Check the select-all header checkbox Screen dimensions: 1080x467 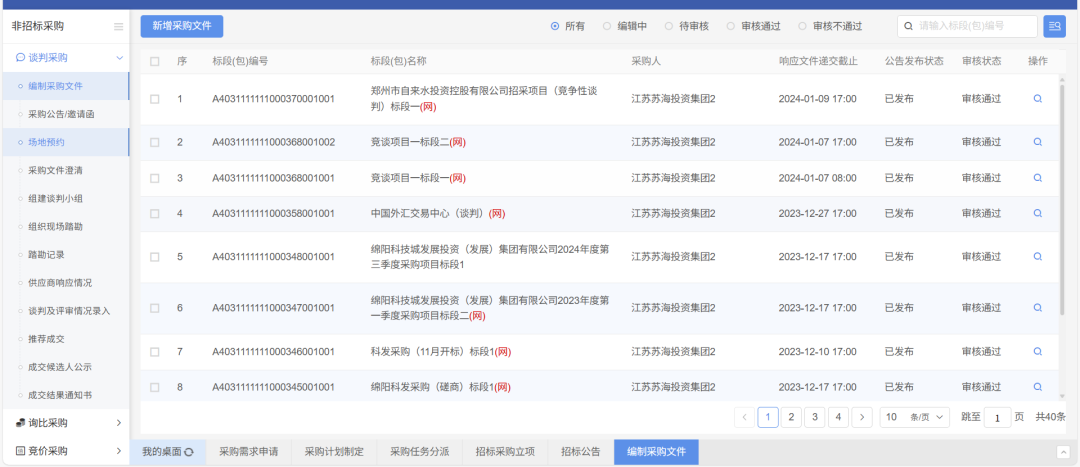pyautogui.click(x=154, y=61)
